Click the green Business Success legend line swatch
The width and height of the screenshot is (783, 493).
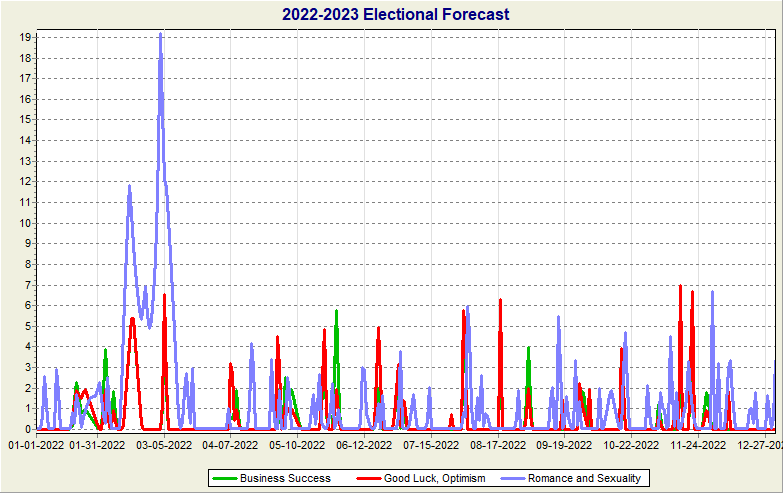(x=225, y=478)
